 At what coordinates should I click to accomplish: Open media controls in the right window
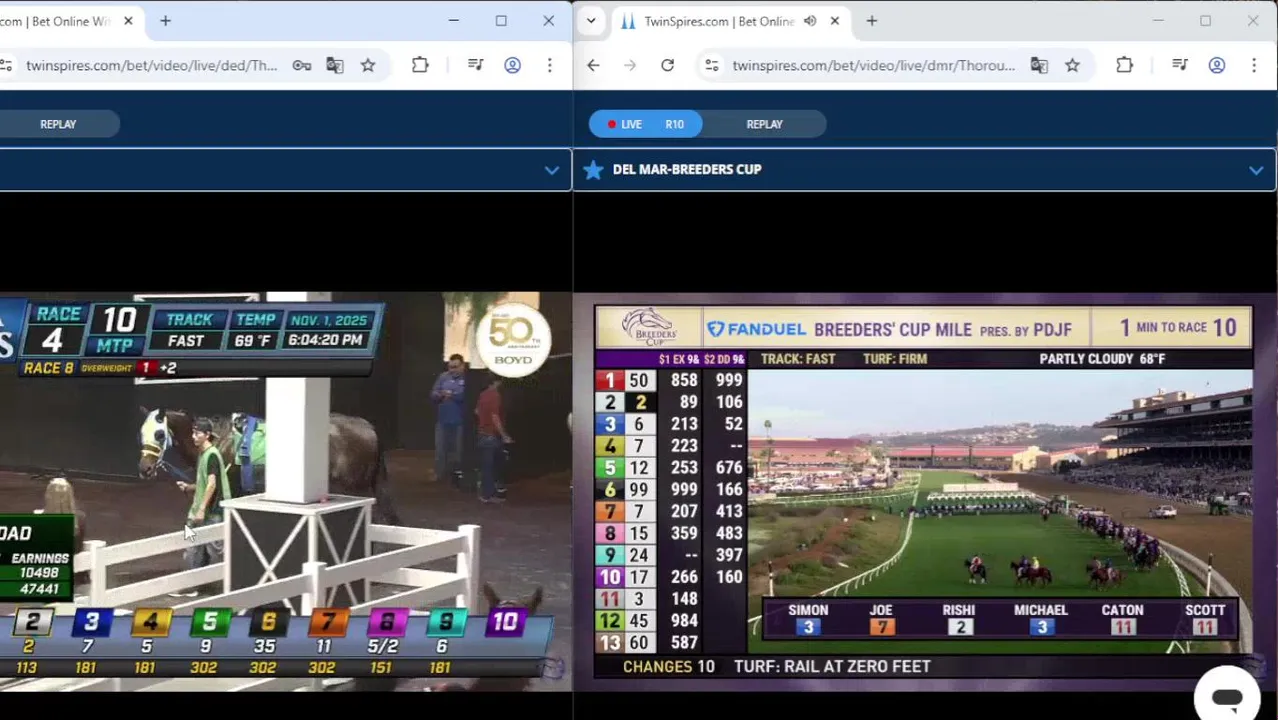[x=1180, y=66]
